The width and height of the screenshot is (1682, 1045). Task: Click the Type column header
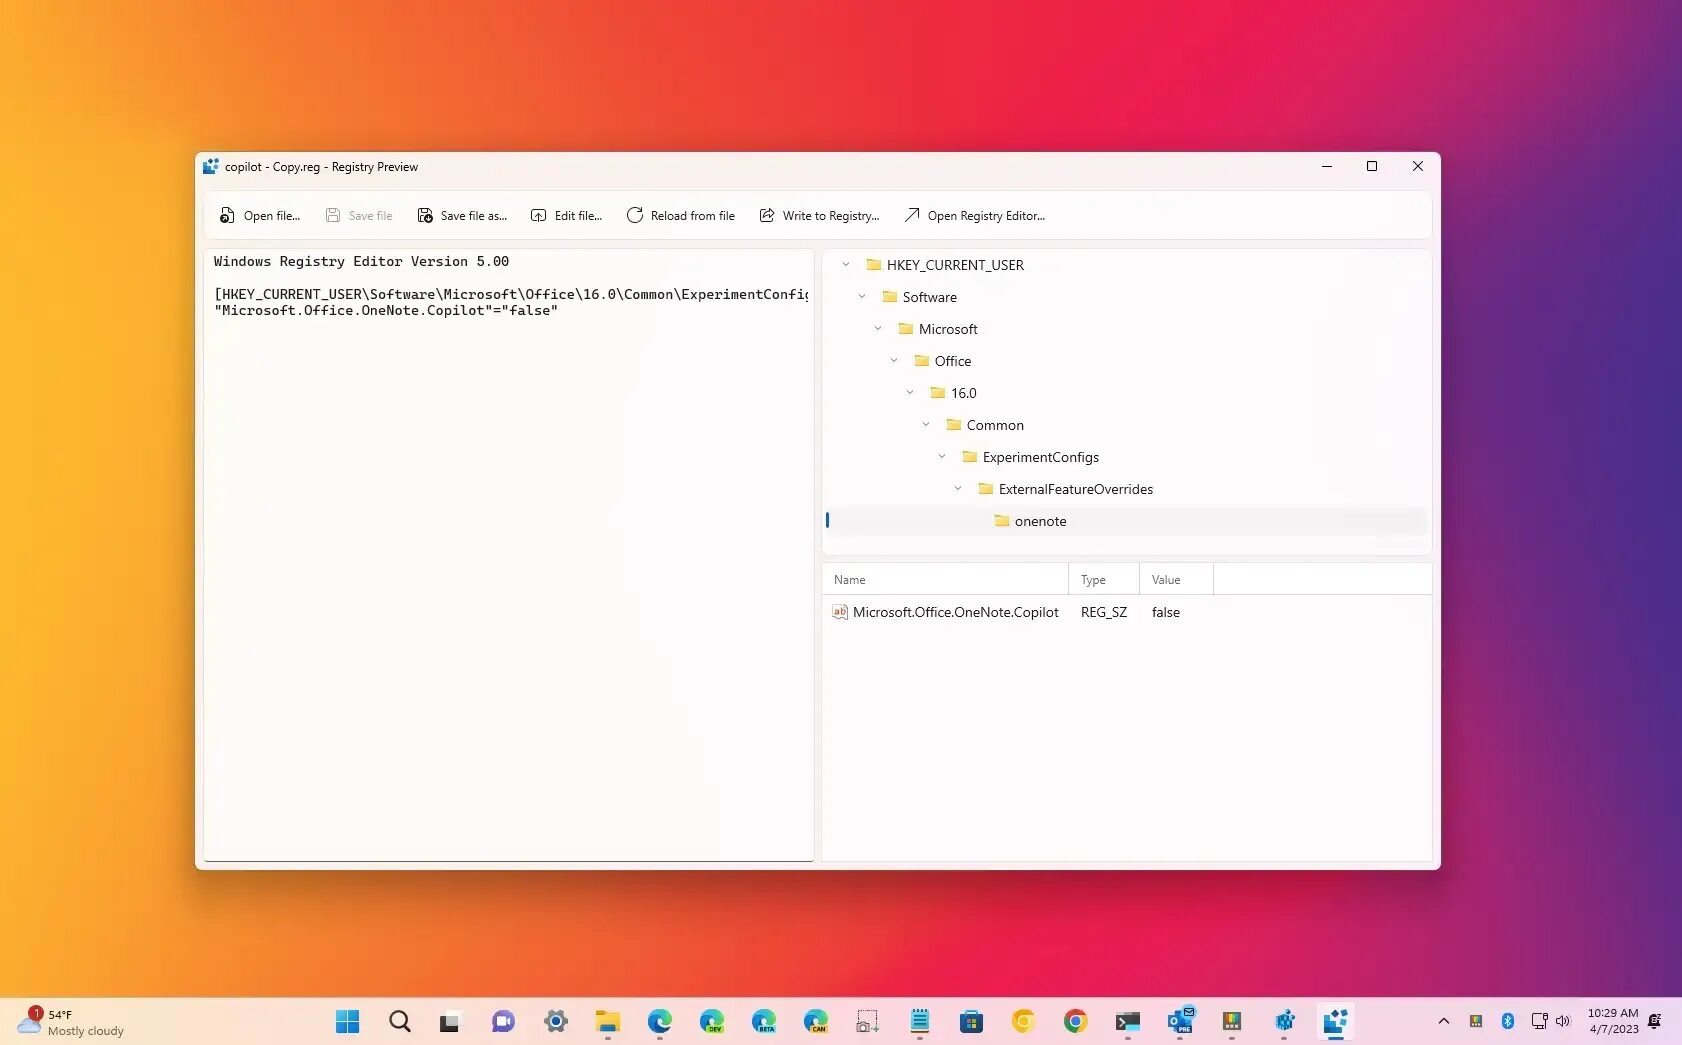tap(1104, 580)
